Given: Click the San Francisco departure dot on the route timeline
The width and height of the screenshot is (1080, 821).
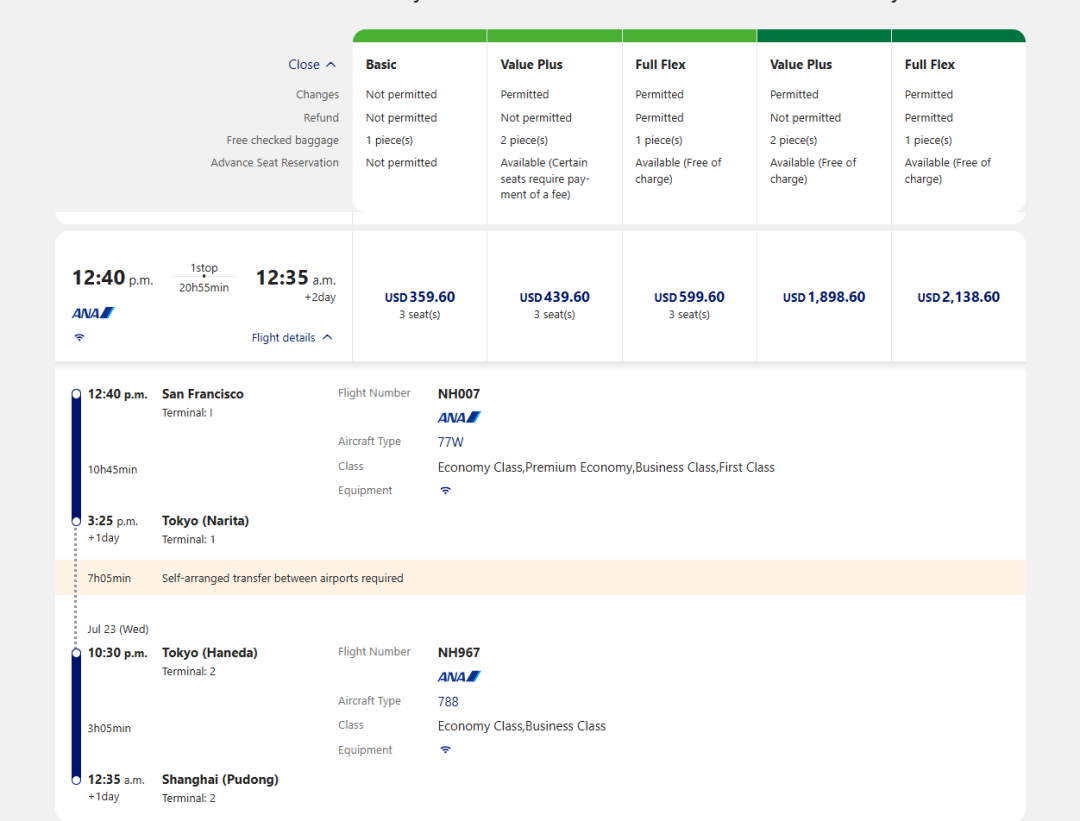Looking at the screenshot, I should click(76, 394).
